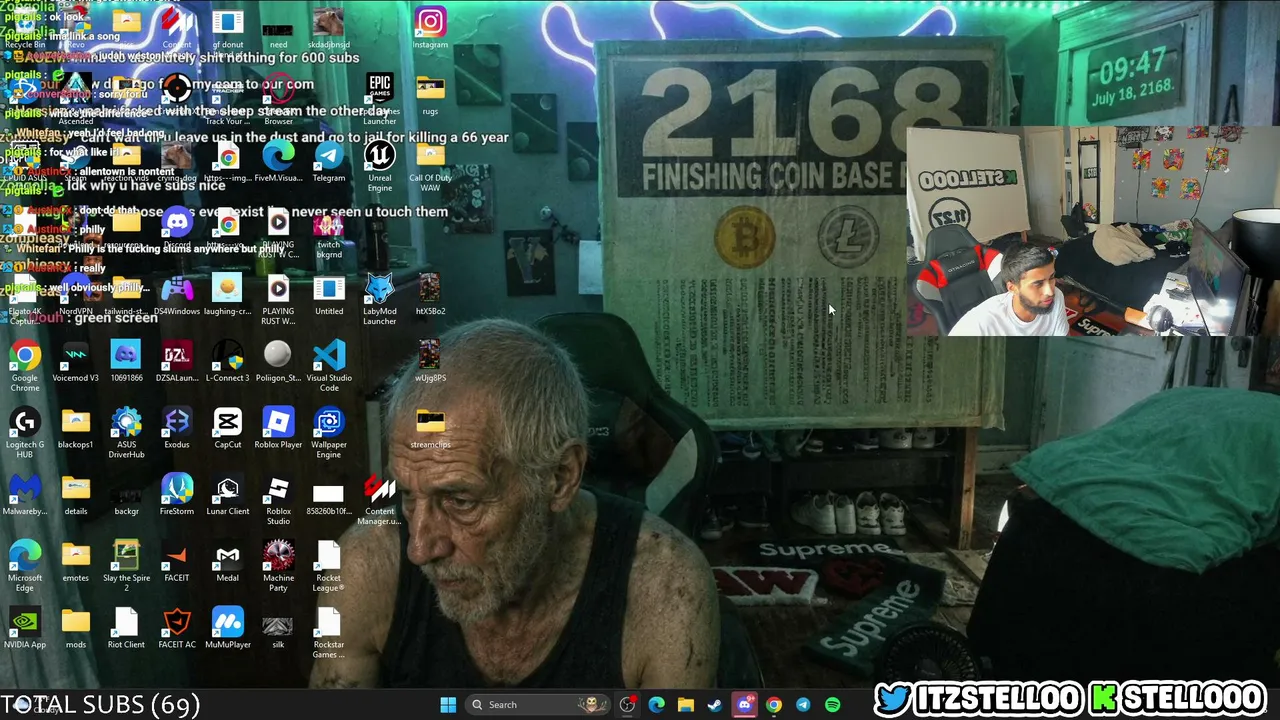The height and width of the screenshot is (720, 1280).
Task: Launch MuMuPlayer from the desktop
Action: [227, 630]
